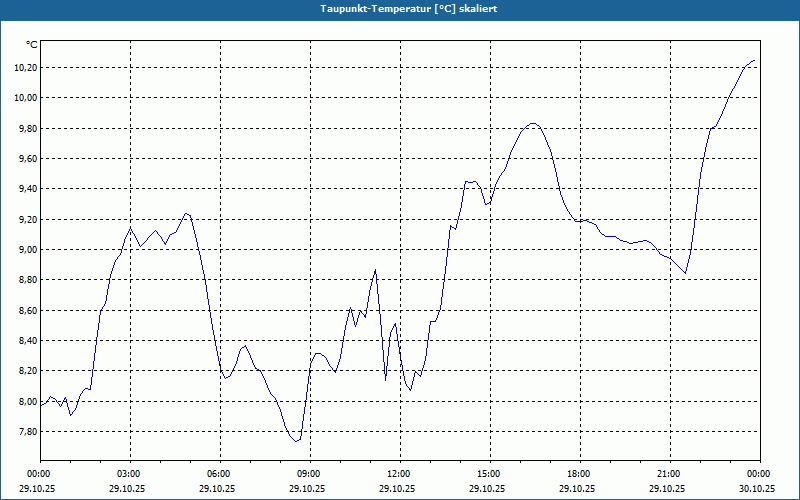This screenshot has width=800, height=500.
Task: Click the 30.10.25 date label
Action: (757, 488)
